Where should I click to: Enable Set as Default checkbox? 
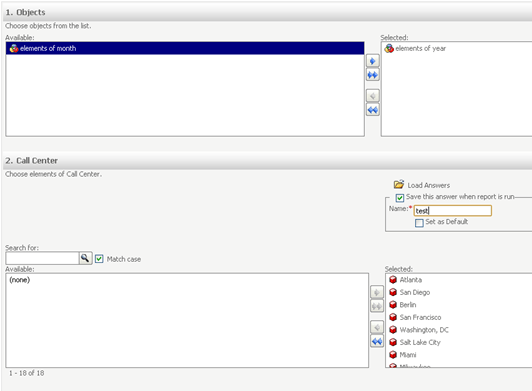(419, 223)
